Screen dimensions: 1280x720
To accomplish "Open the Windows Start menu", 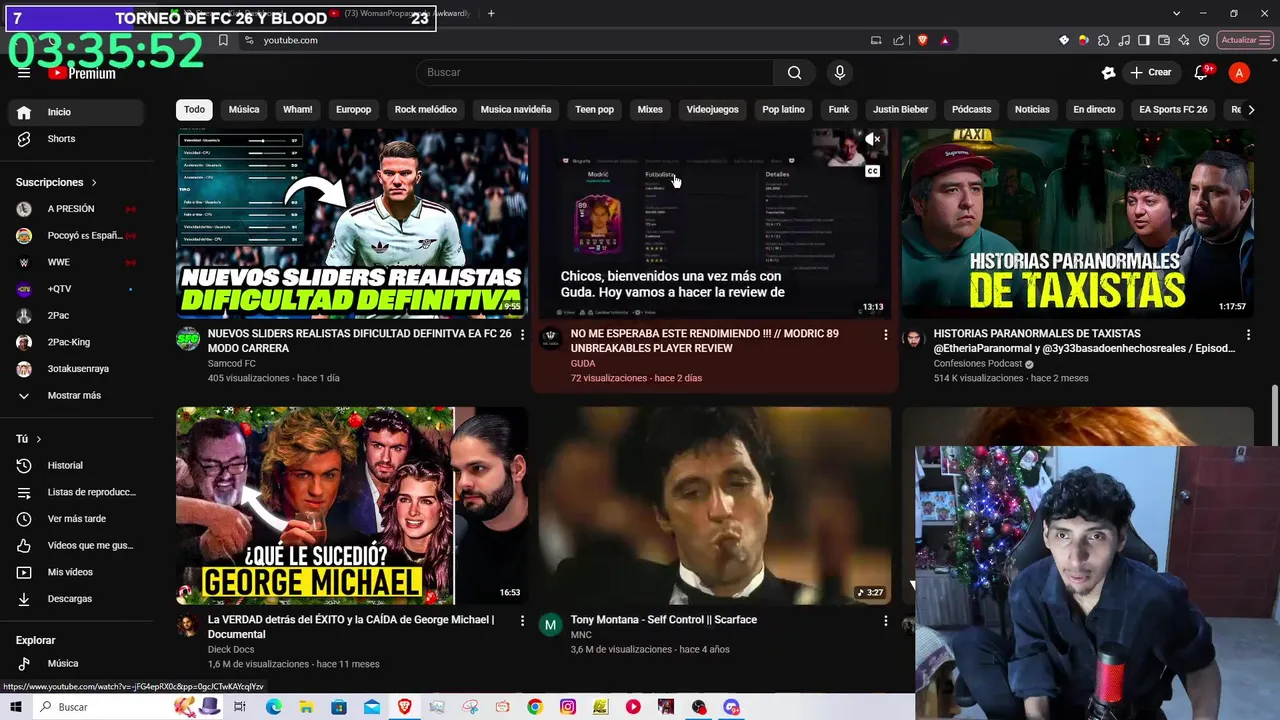I will click(18, 707).
